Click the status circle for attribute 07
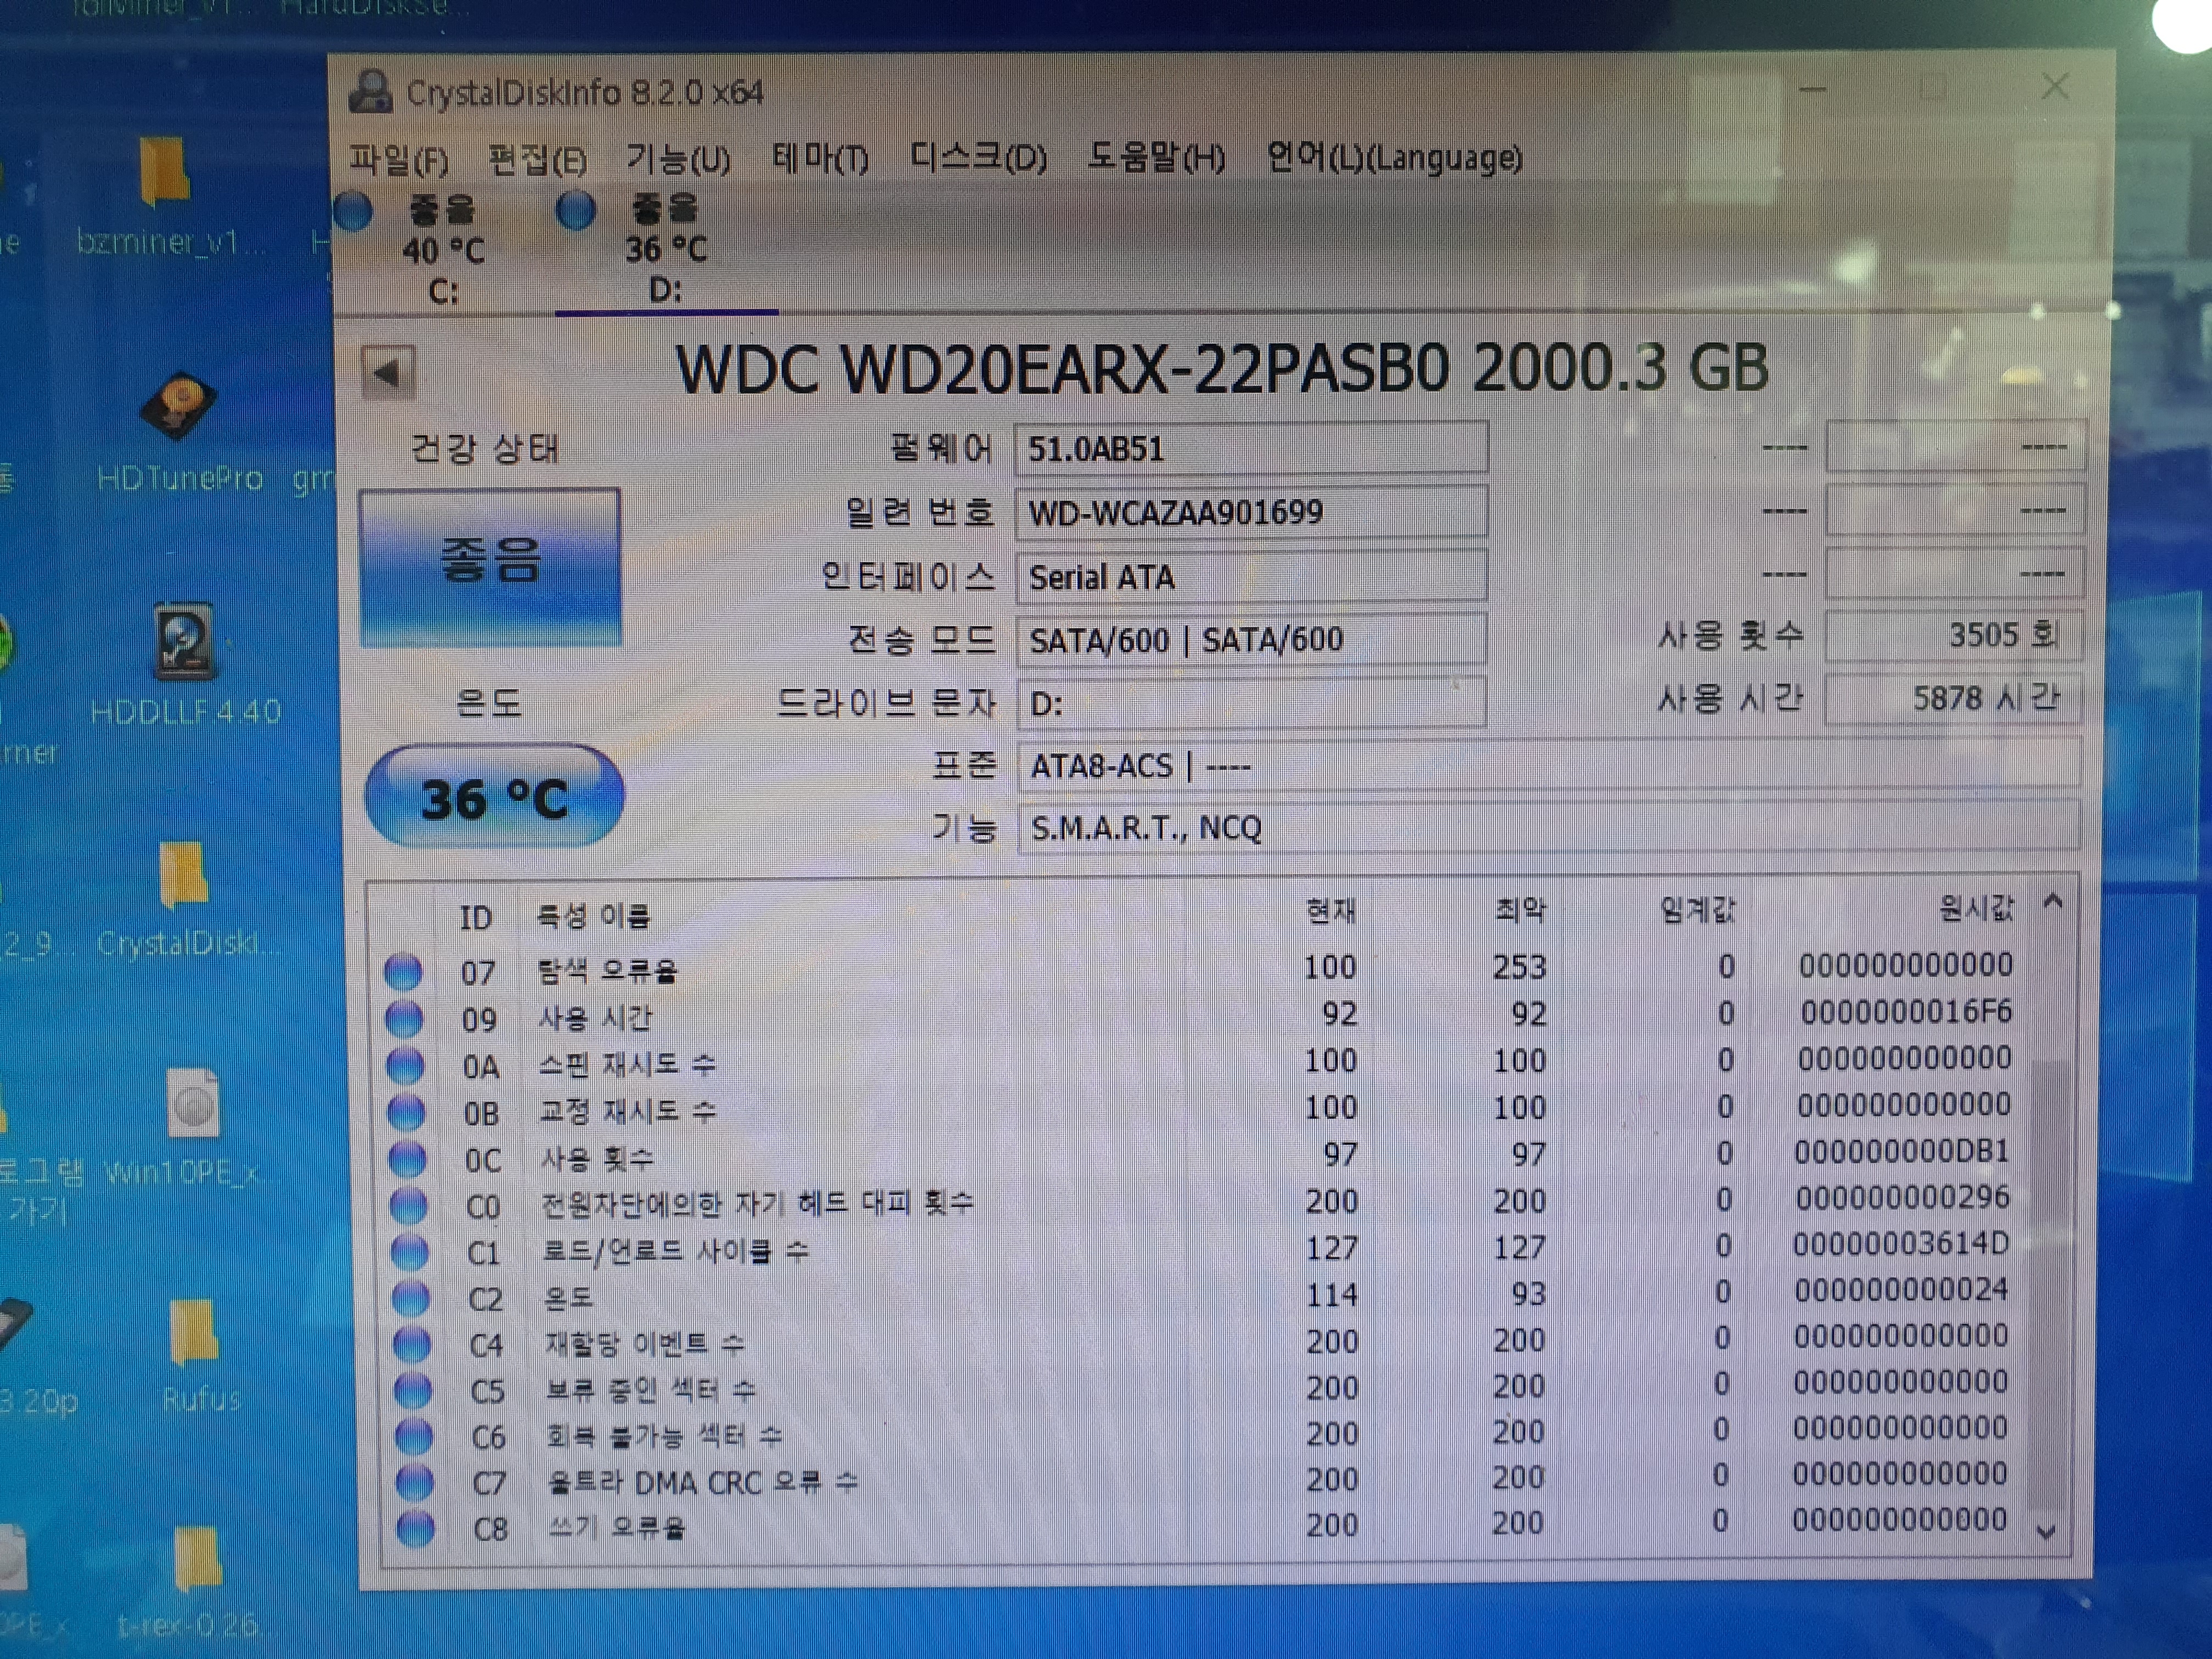 [x=404, y=972]
